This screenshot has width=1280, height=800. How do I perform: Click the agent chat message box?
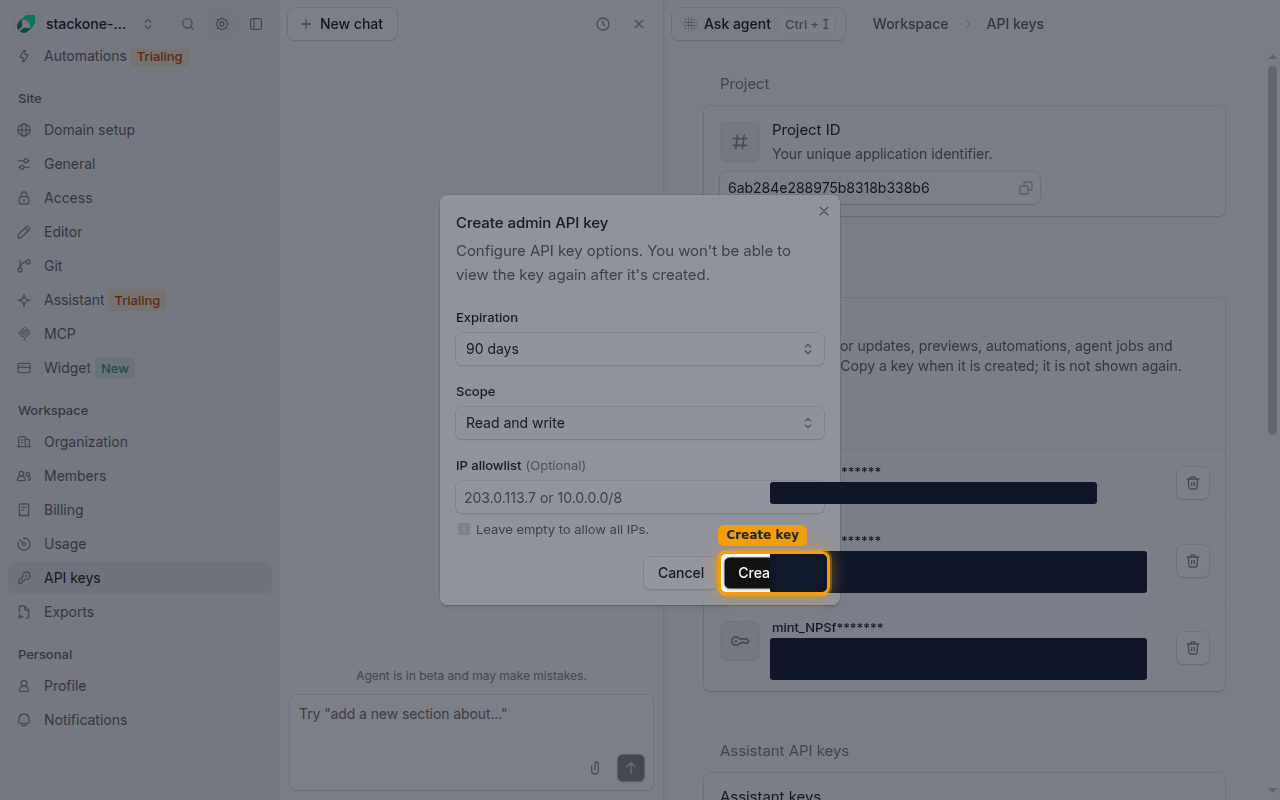coord(471,742)
